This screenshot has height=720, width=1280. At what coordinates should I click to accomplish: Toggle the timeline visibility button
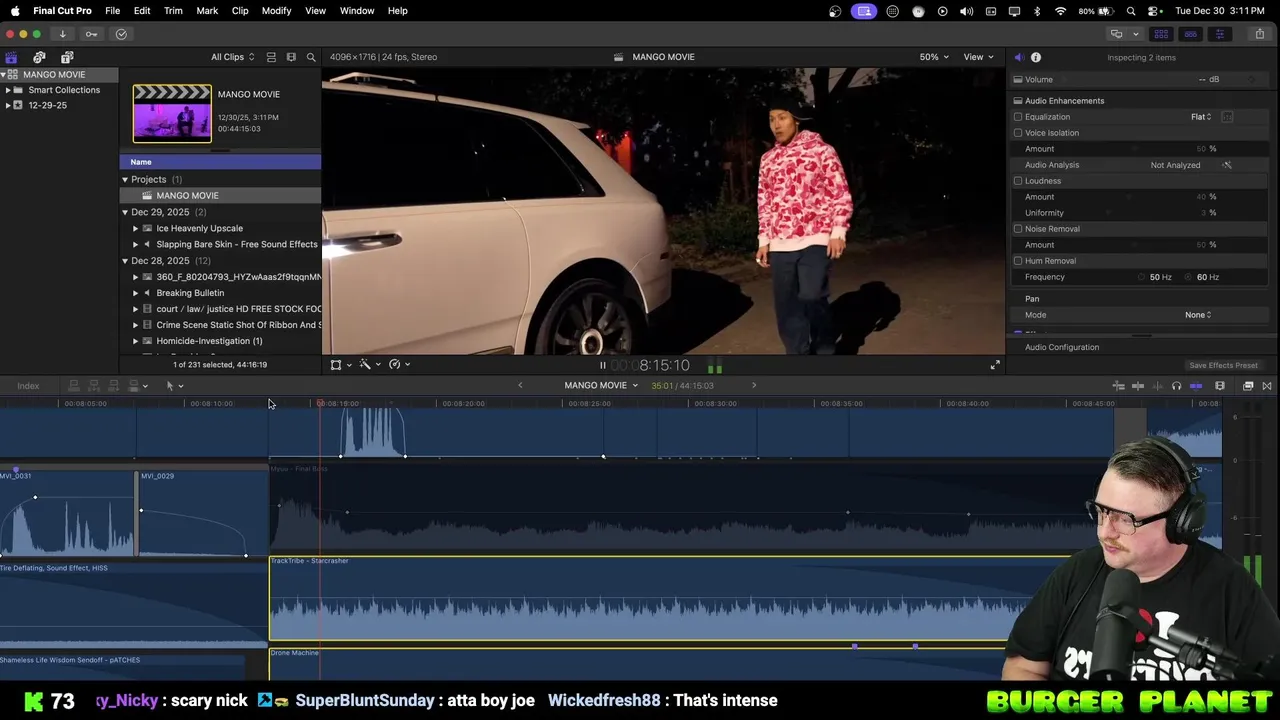tap(1190, 34)
